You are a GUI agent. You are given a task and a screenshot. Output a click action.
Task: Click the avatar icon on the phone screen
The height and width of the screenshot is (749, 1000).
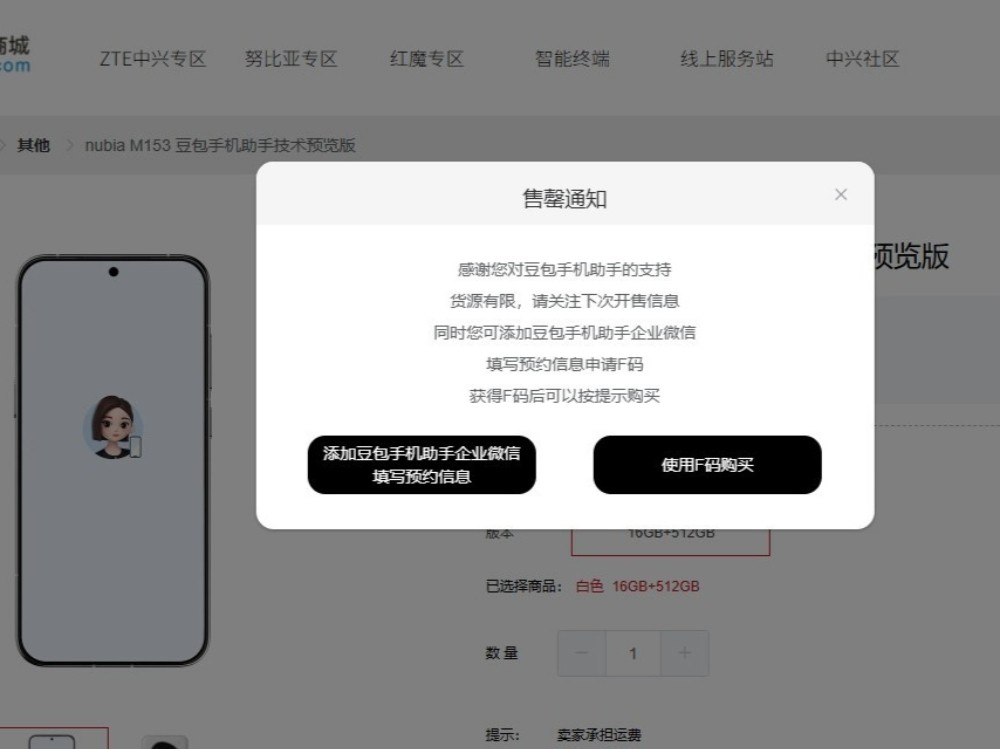click(x=113, y=427)
